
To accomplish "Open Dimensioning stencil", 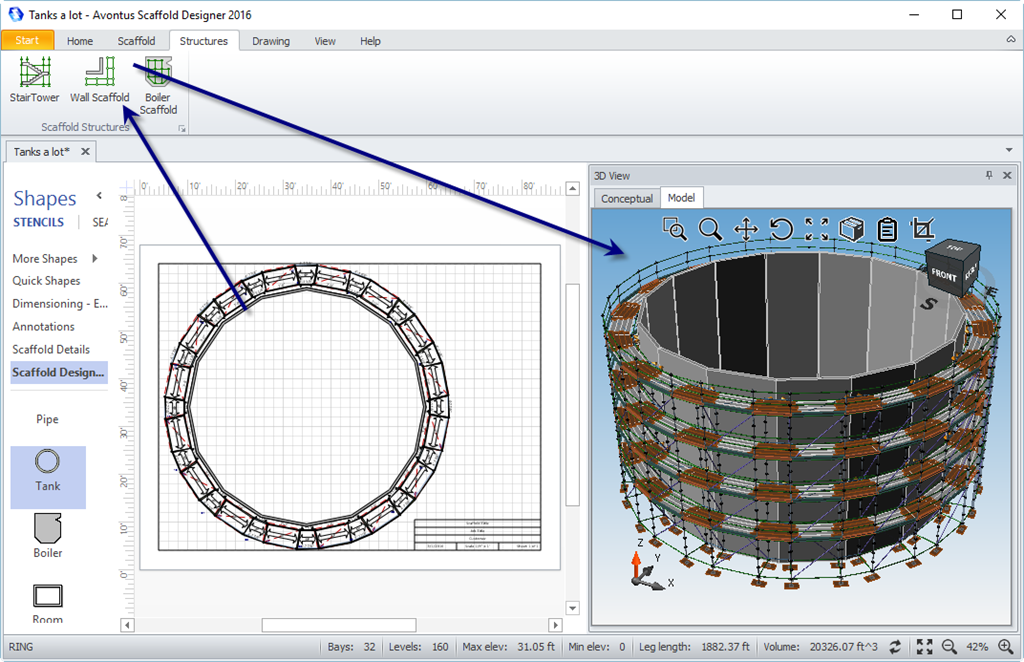I will [x=60, y=304].
